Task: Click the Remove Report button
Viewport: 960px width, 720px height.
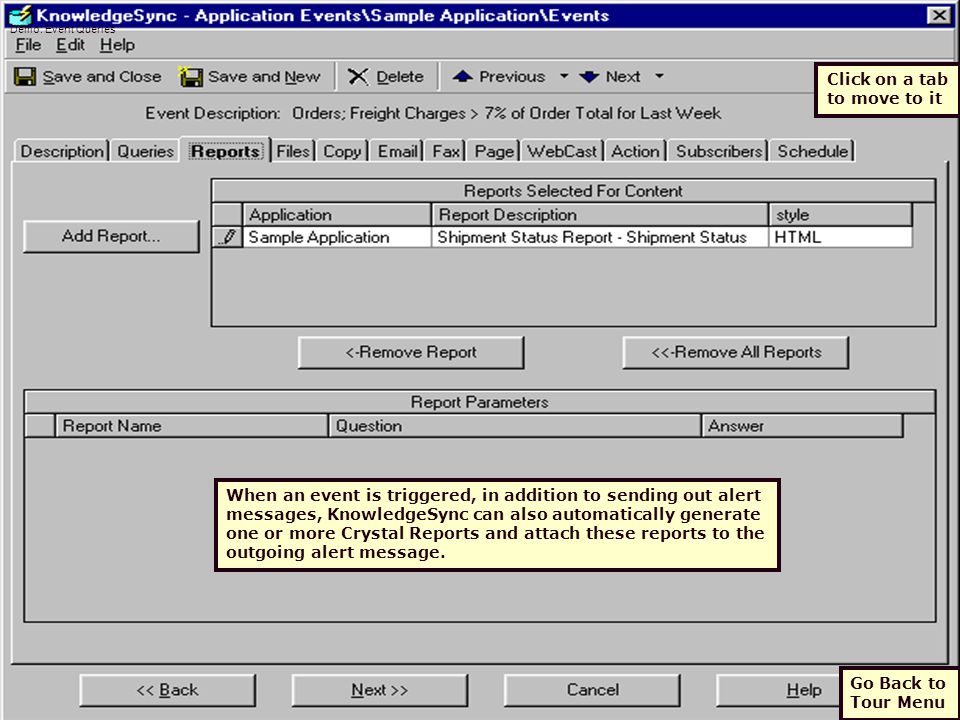Action: [411, 353]
